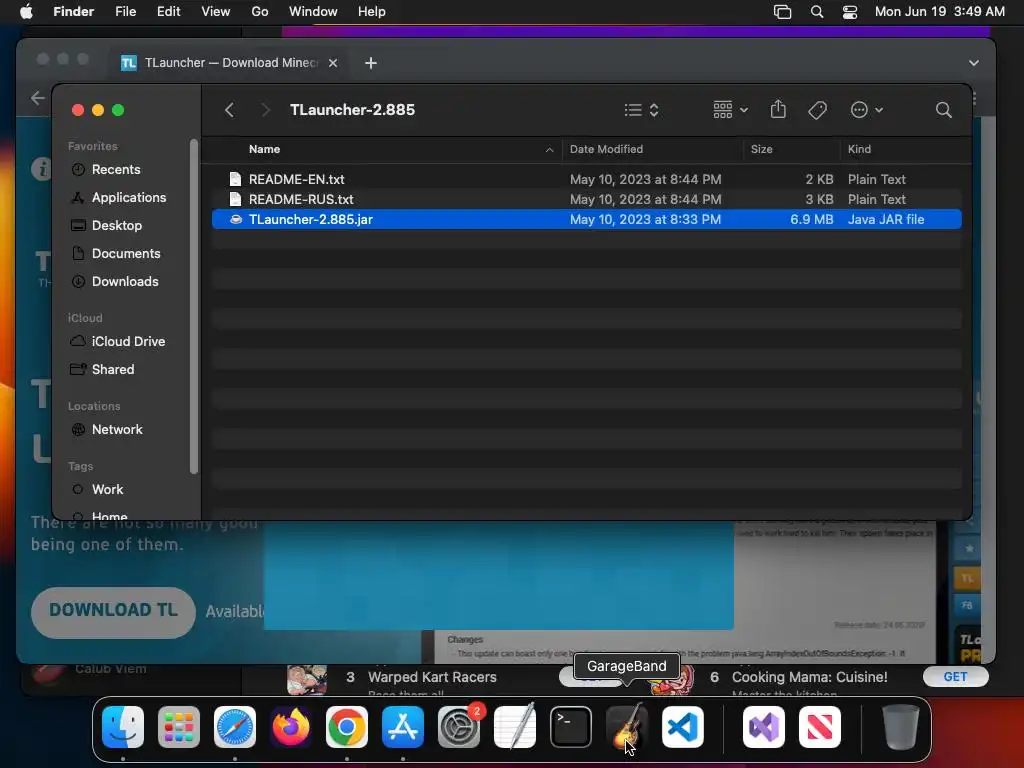Click DOWNLOAD TL button on webpage
The width and height of the screenshot is (1024, 768).
113,611
